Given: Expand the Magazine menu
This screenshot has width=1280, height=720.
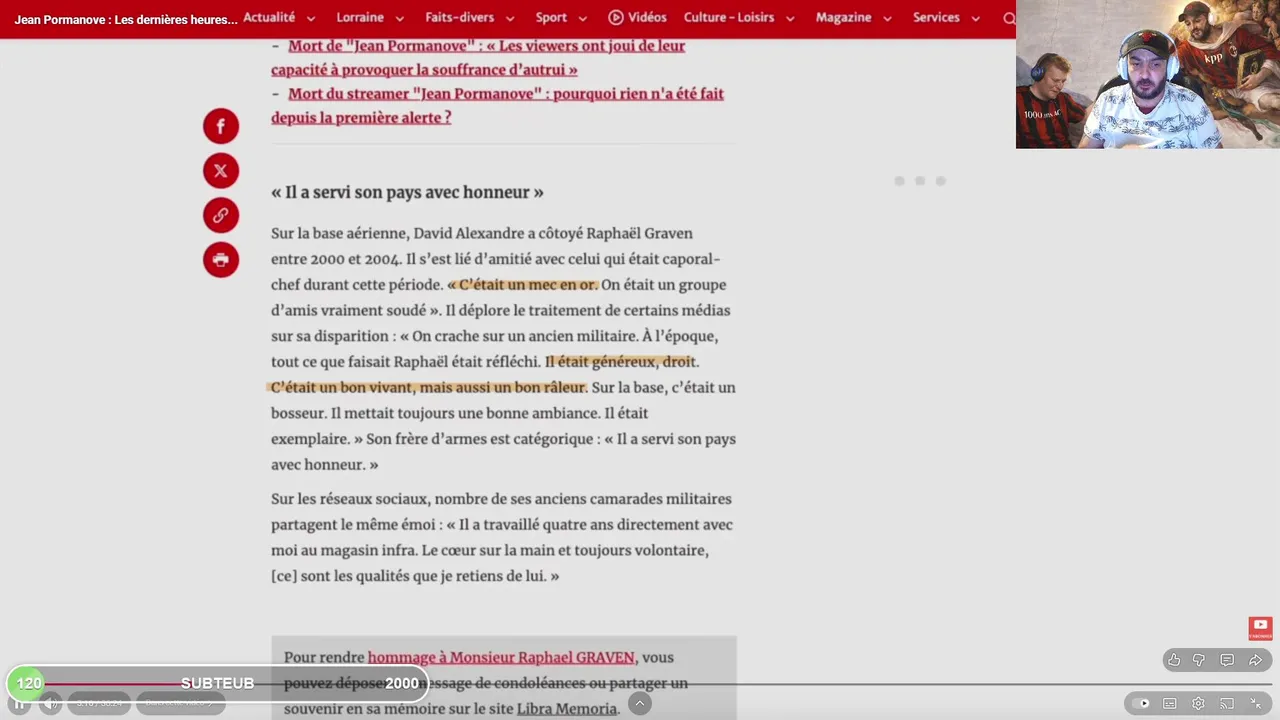Looking at the screenshot, I should (x=854, y=18).
